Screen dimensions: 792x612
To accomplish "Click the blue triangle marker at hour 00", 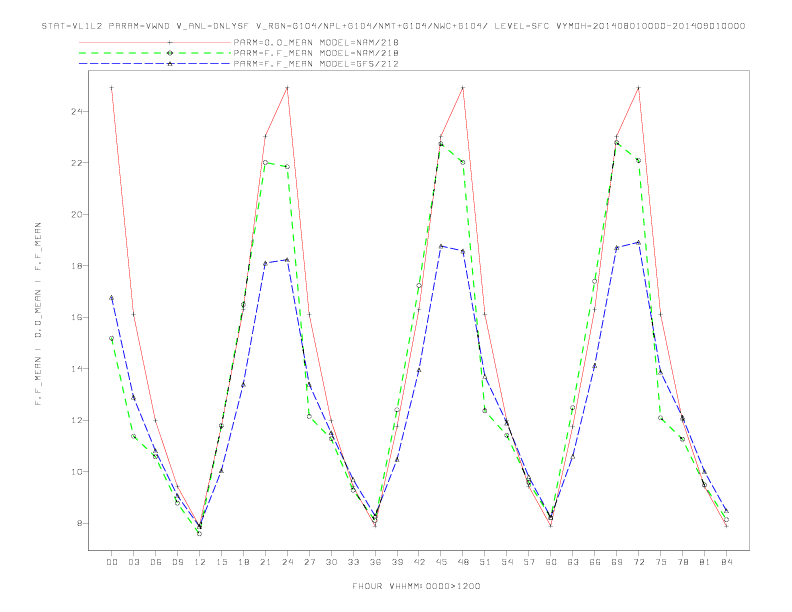I will 112,297.
